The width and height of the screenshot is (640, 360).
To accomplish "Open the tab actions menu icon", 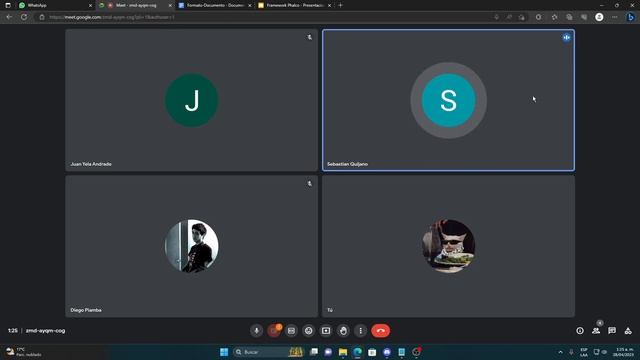I will [8, 5].
